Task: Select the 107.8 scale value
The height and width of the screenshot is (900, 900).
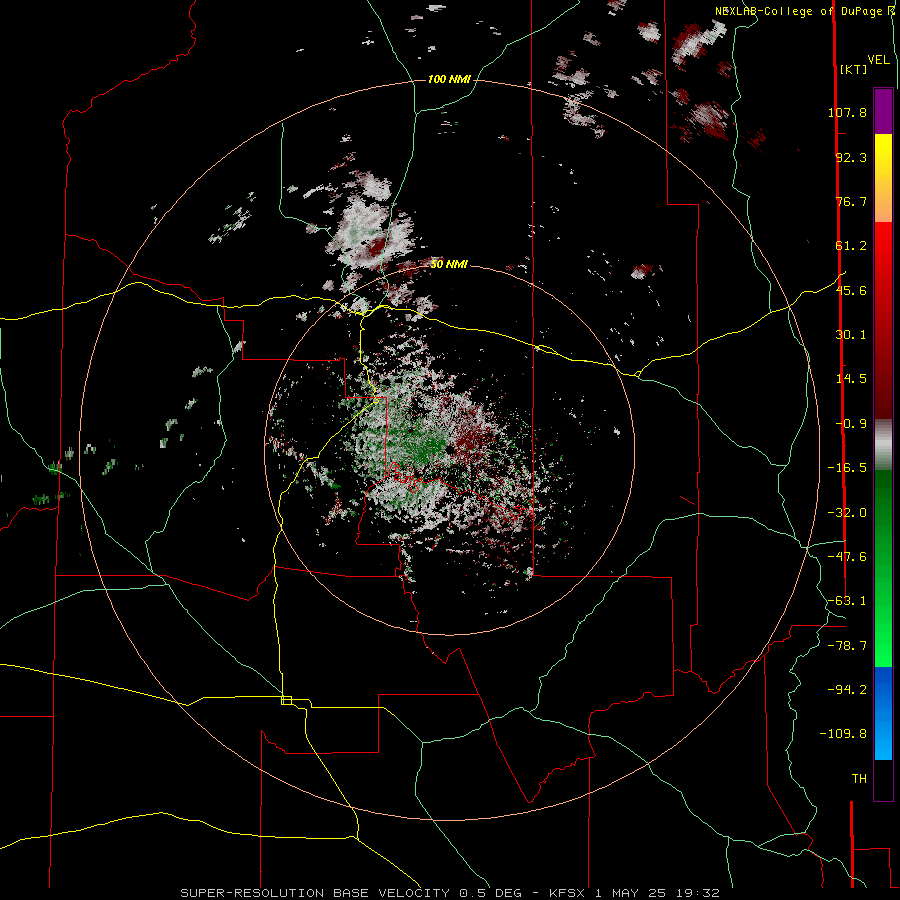Action: click(x=847, y=112)
